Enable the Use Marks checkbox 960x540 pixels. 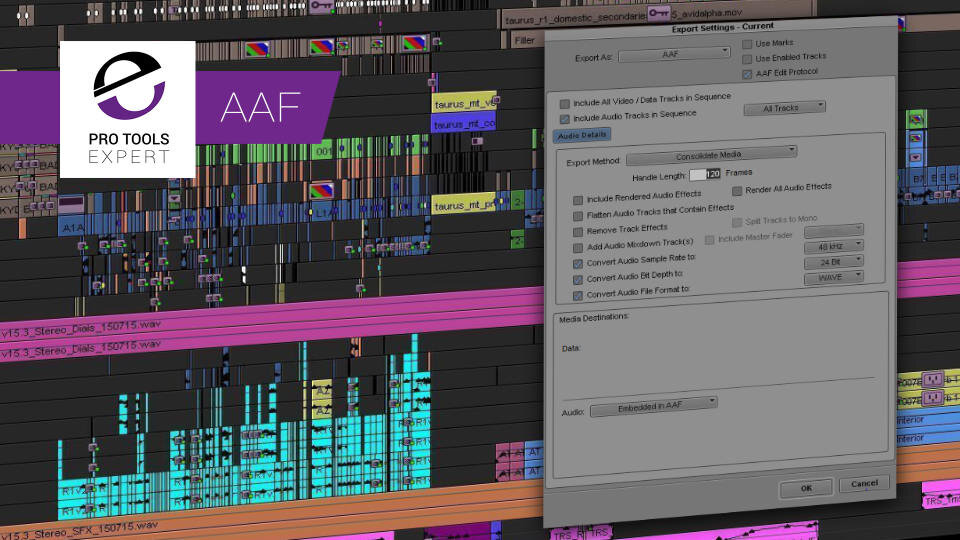tap(747, 44)
